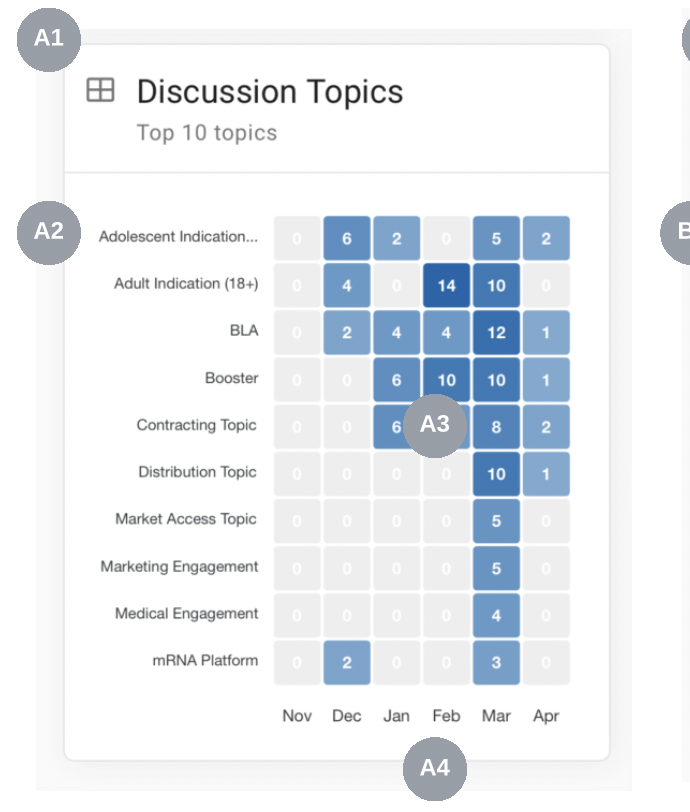690x812 pixels.
Task: Click the Distribution Topic April cell showing 1
Action: point(546,474)
